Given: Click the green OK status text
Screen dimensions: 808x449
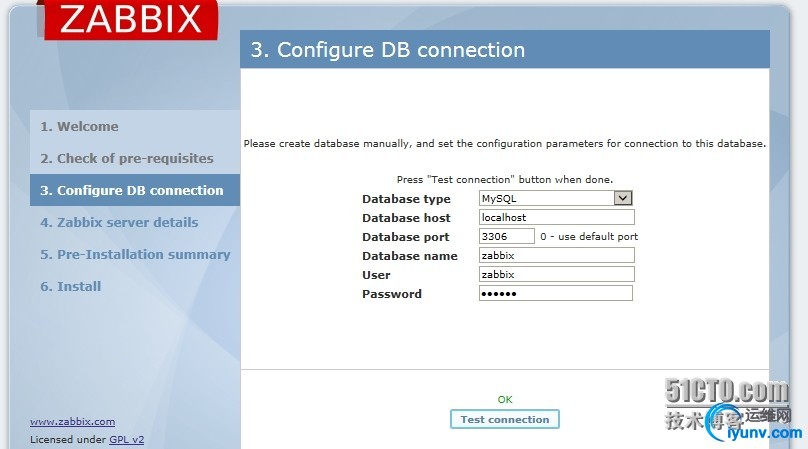Looking at the screenshot, I should point(505,400).
